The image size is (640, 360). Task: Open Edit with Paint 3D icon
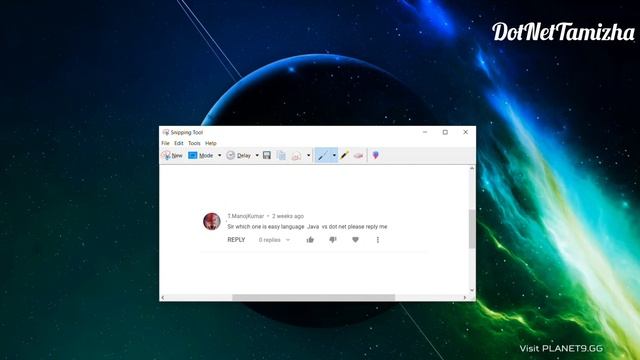376,155
